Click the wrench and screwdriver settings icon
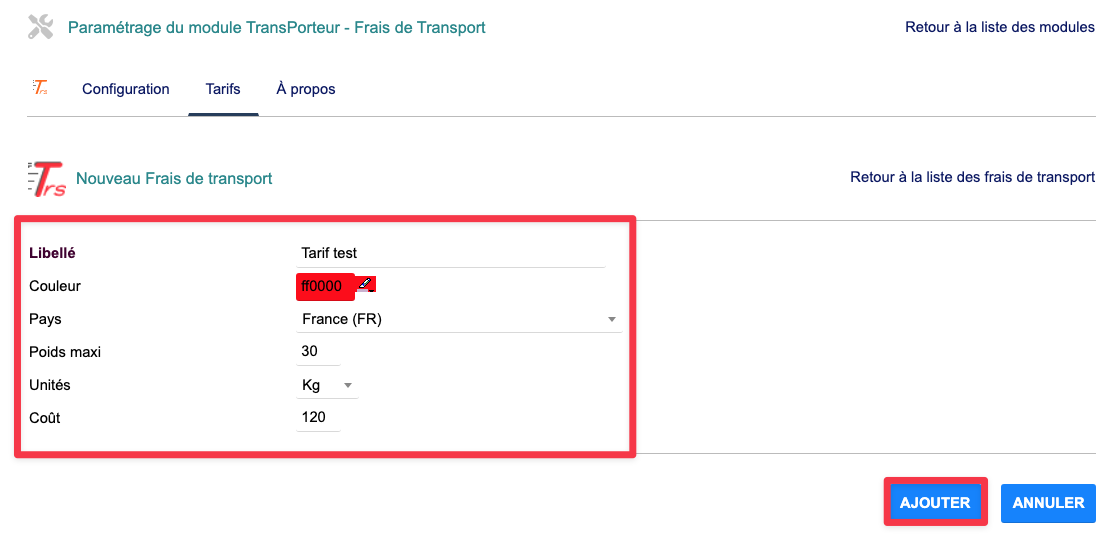The image size is (1113, 535). pyautogui.click(x=40, y=28)
